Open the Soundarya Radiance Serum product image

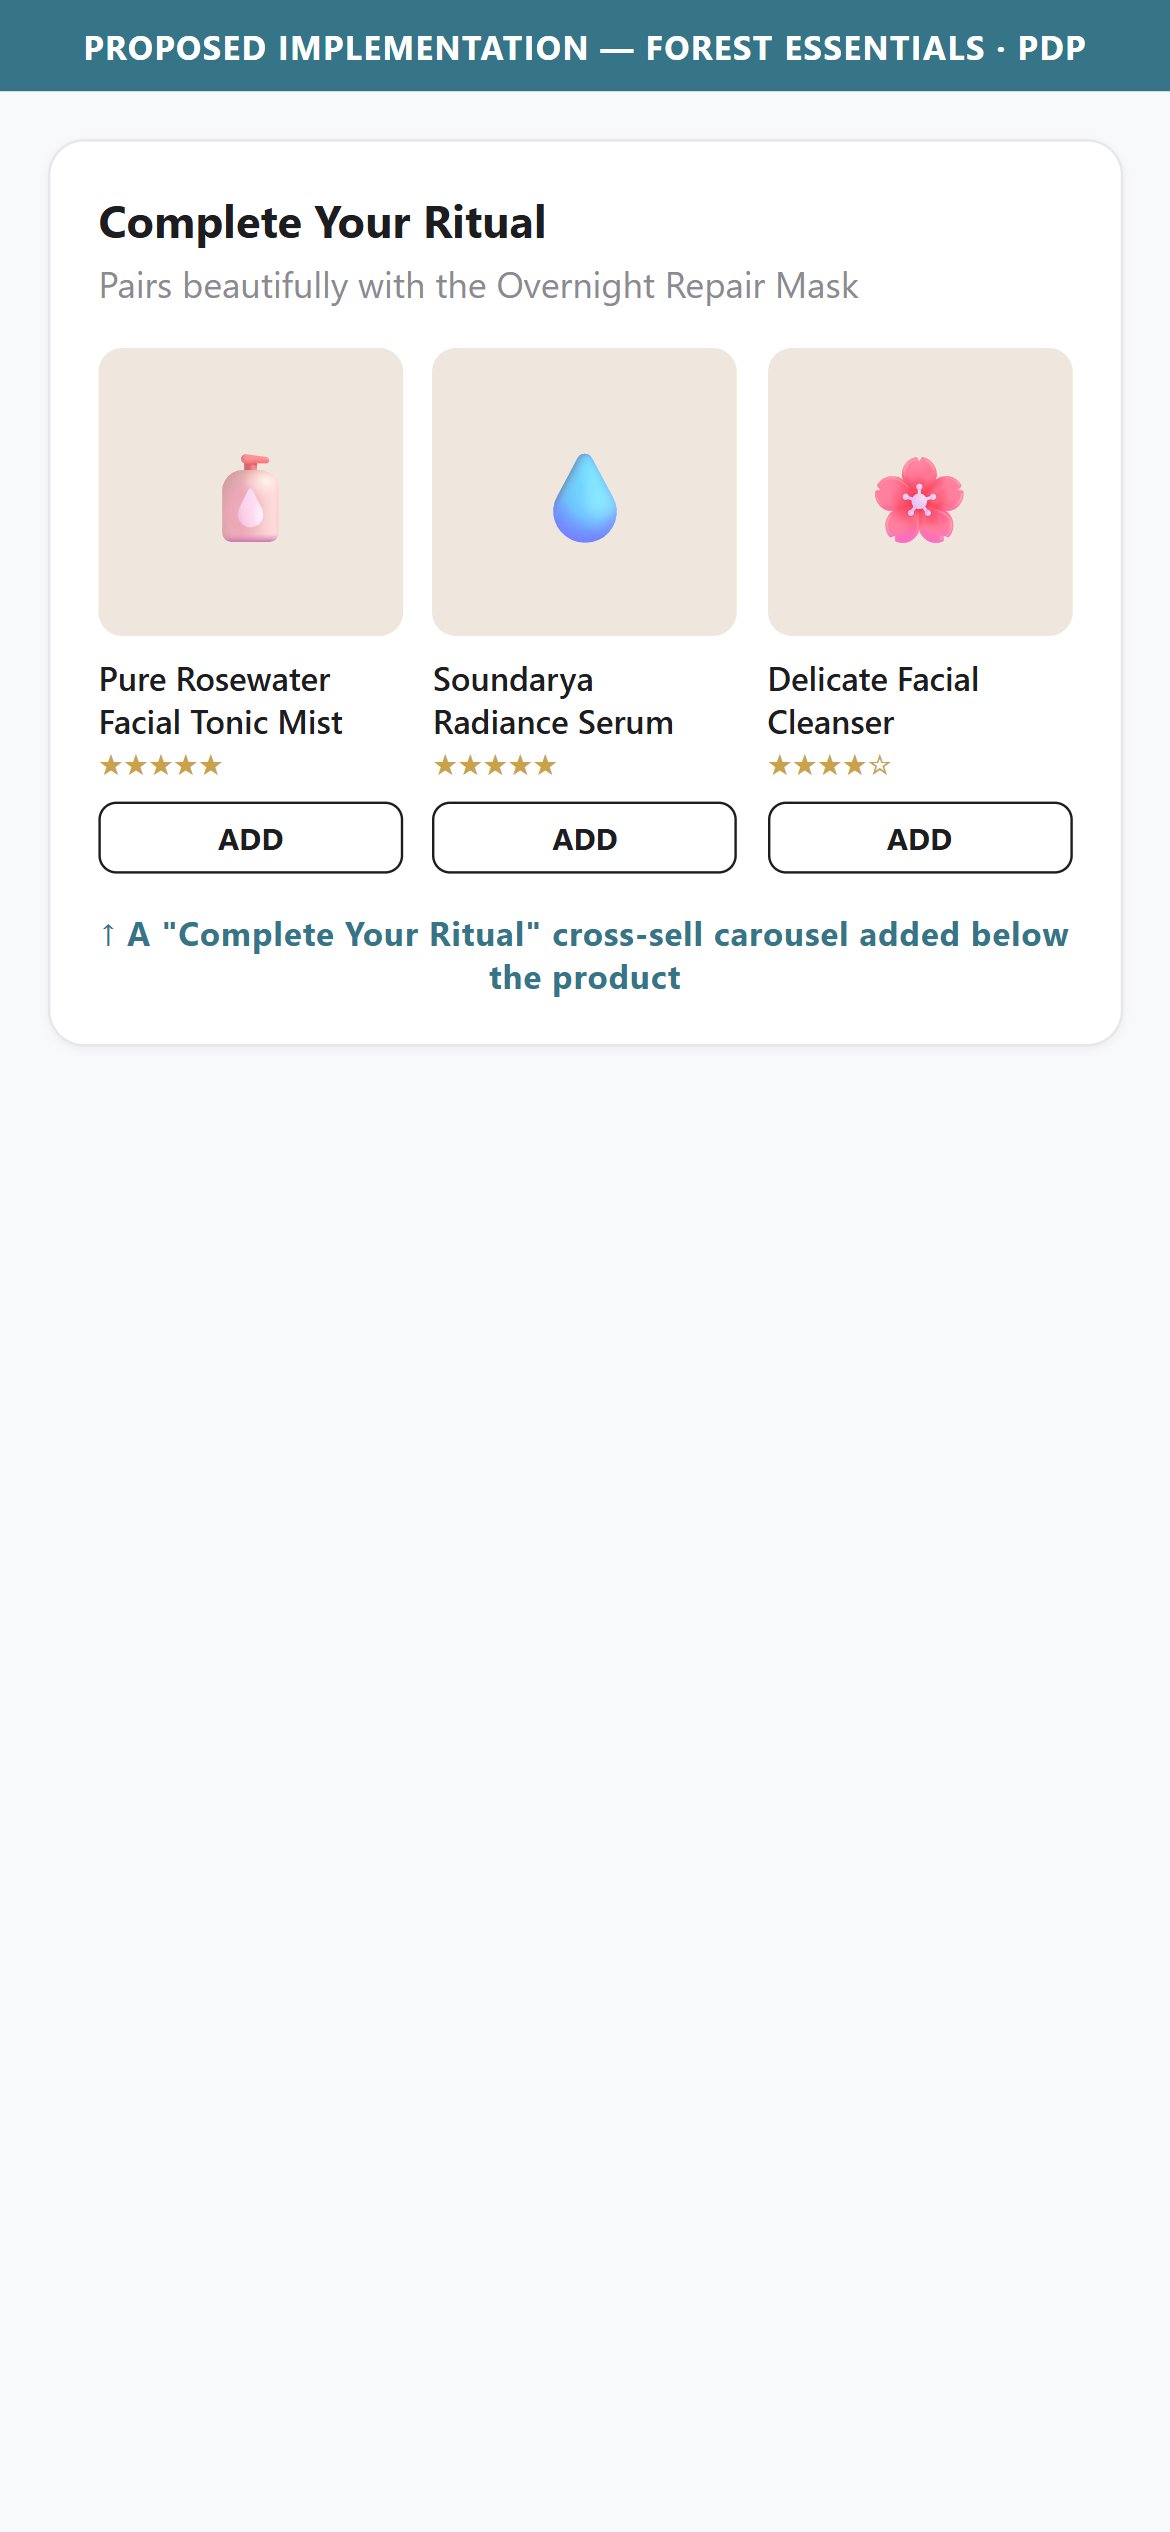584,492
